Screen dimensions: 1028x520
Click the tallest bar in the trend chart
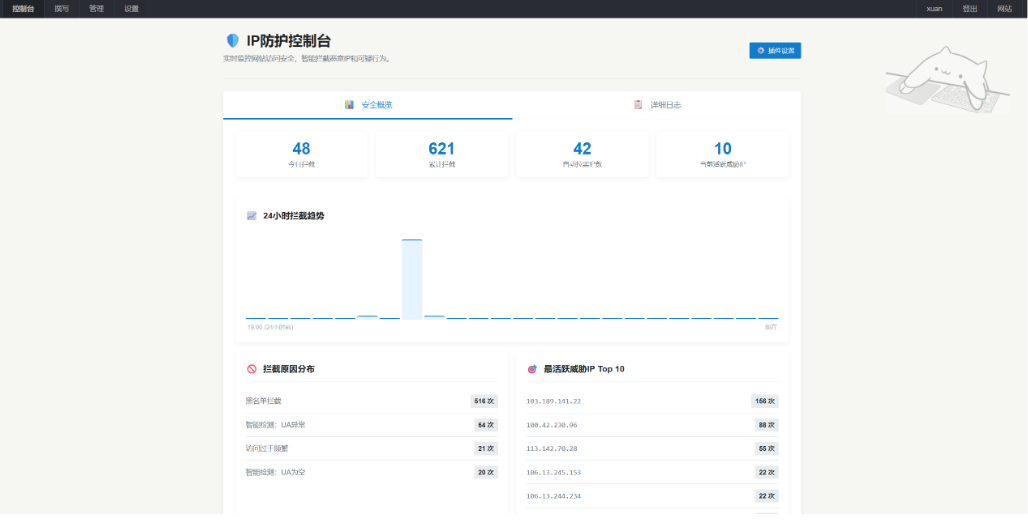(412, 278)
